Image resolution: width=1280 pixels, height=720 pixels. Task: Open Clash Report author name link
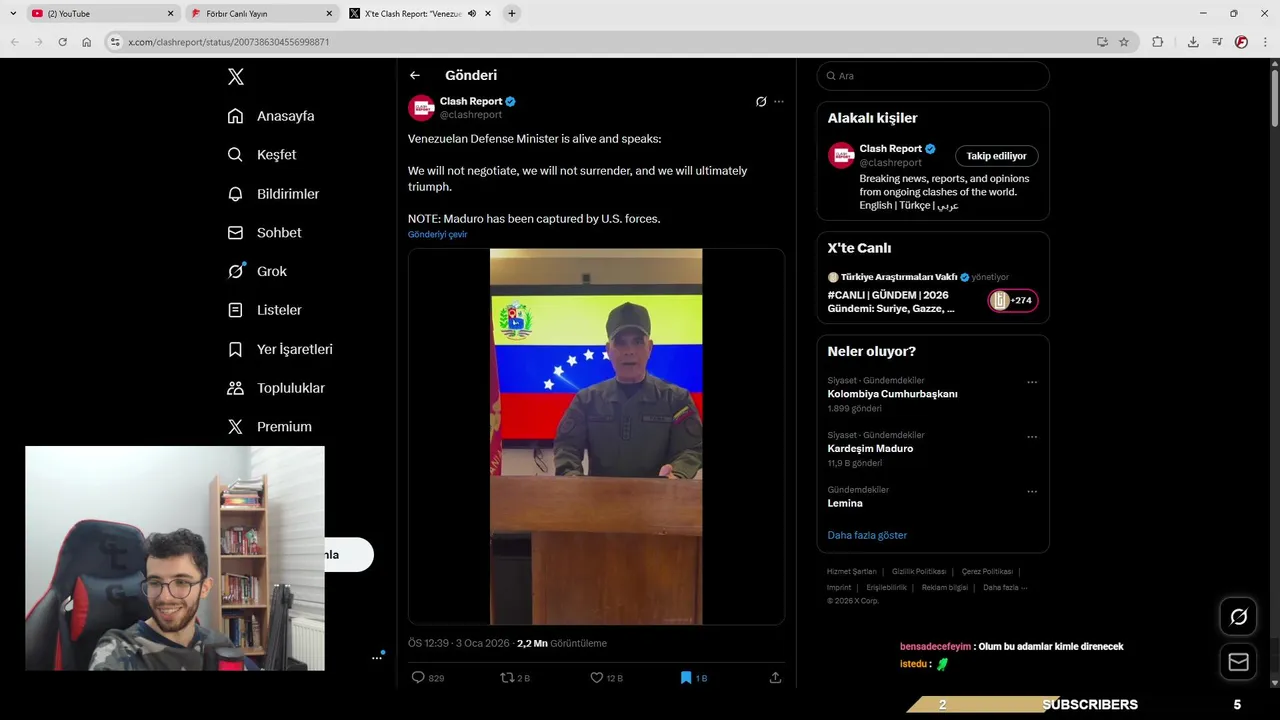pos(471,101)
